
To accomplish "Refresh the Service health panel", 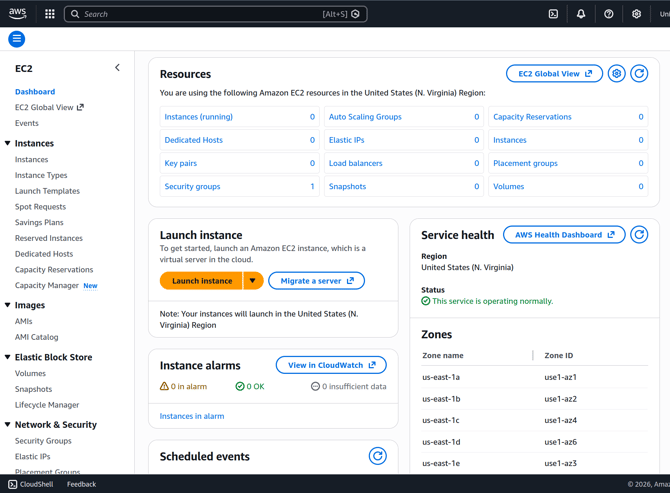I will pyautogui.click(x=640, y=235).
